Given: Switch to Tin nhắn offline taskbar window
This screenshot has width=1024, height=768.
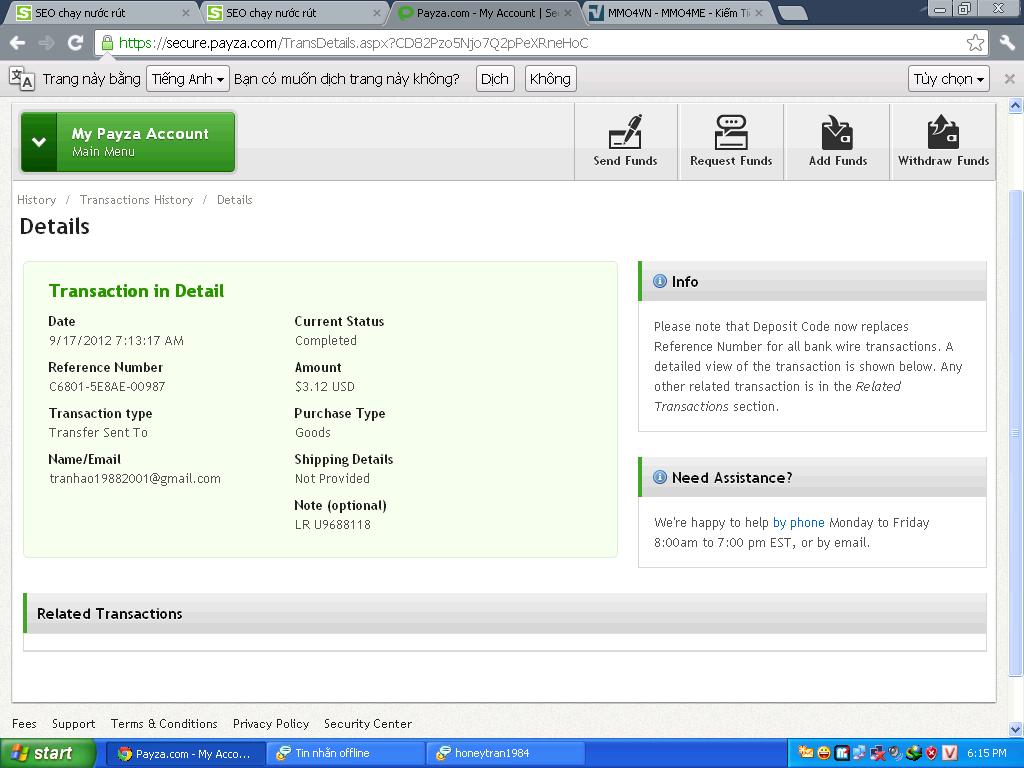Looking at the screenshot, I should click(x=345, y=753).
